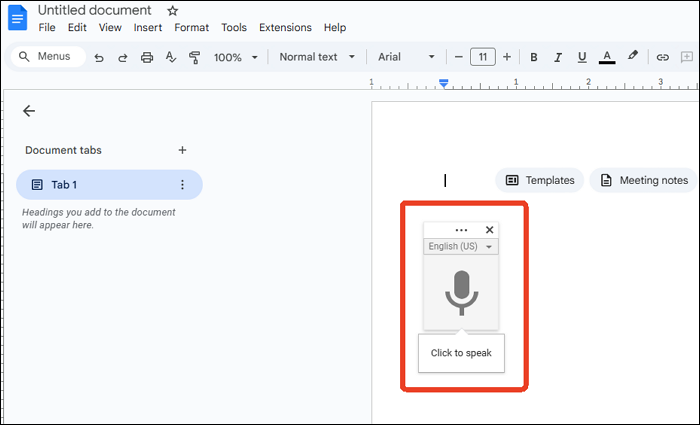This screenshot has width=700, height=425.
Task: Open the File menu
Action: tap(47, 28)
